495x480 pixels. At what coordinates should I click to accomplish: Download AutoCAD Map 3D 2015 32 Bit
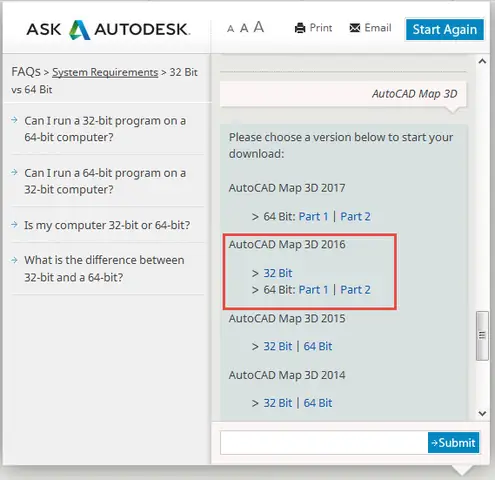point(278,346)
